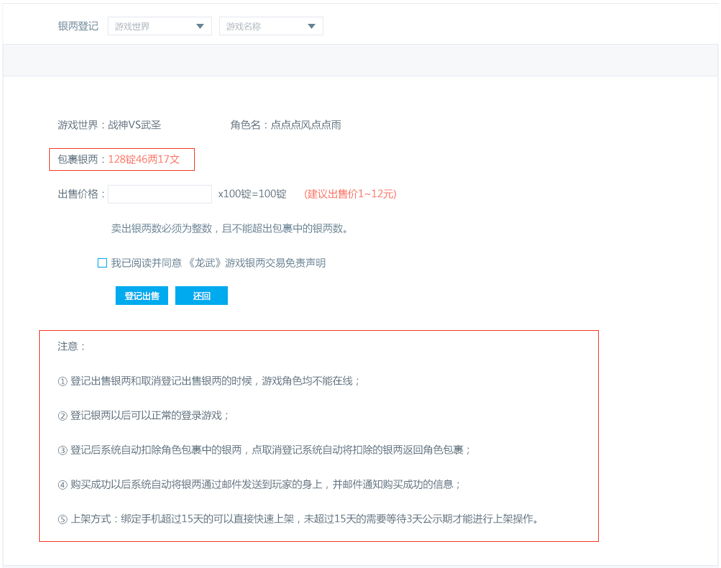The height and width of the screenshot is (568, 721).
Task: Click the hint (建议出售价1~12元)
Action: [350, 194]
